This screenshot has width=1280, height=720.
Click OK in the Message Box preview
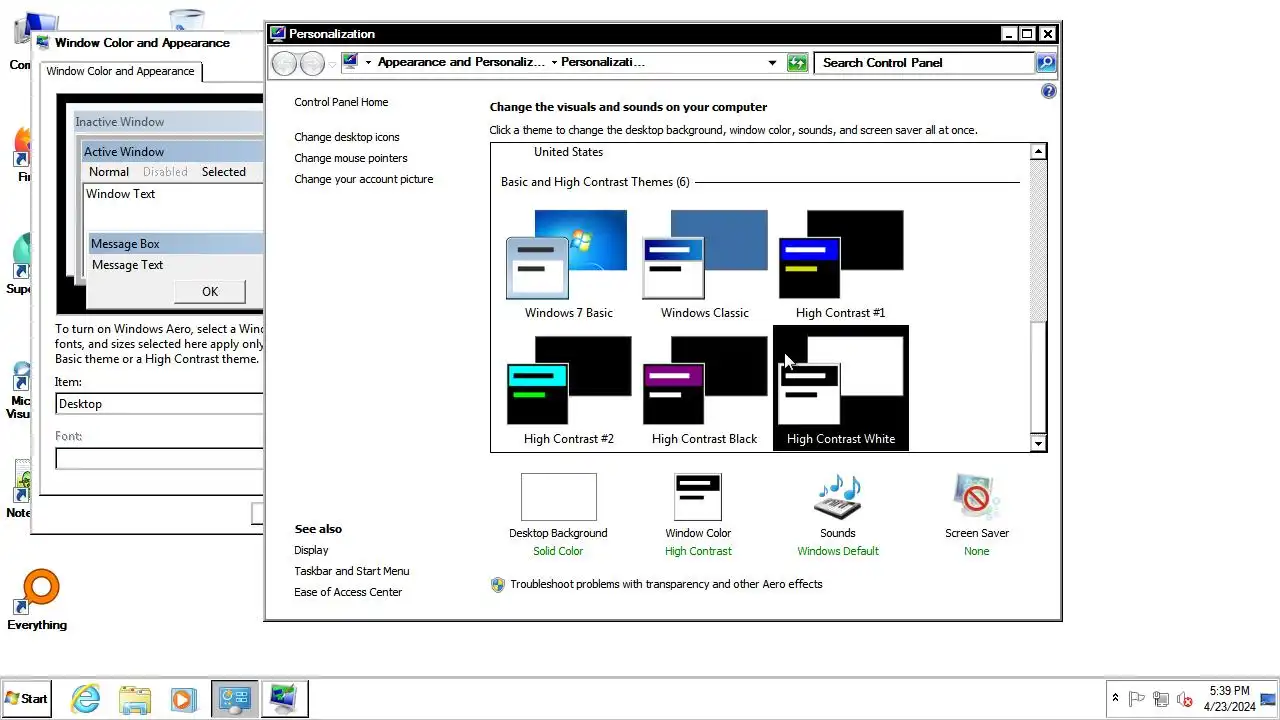[209, 291]
